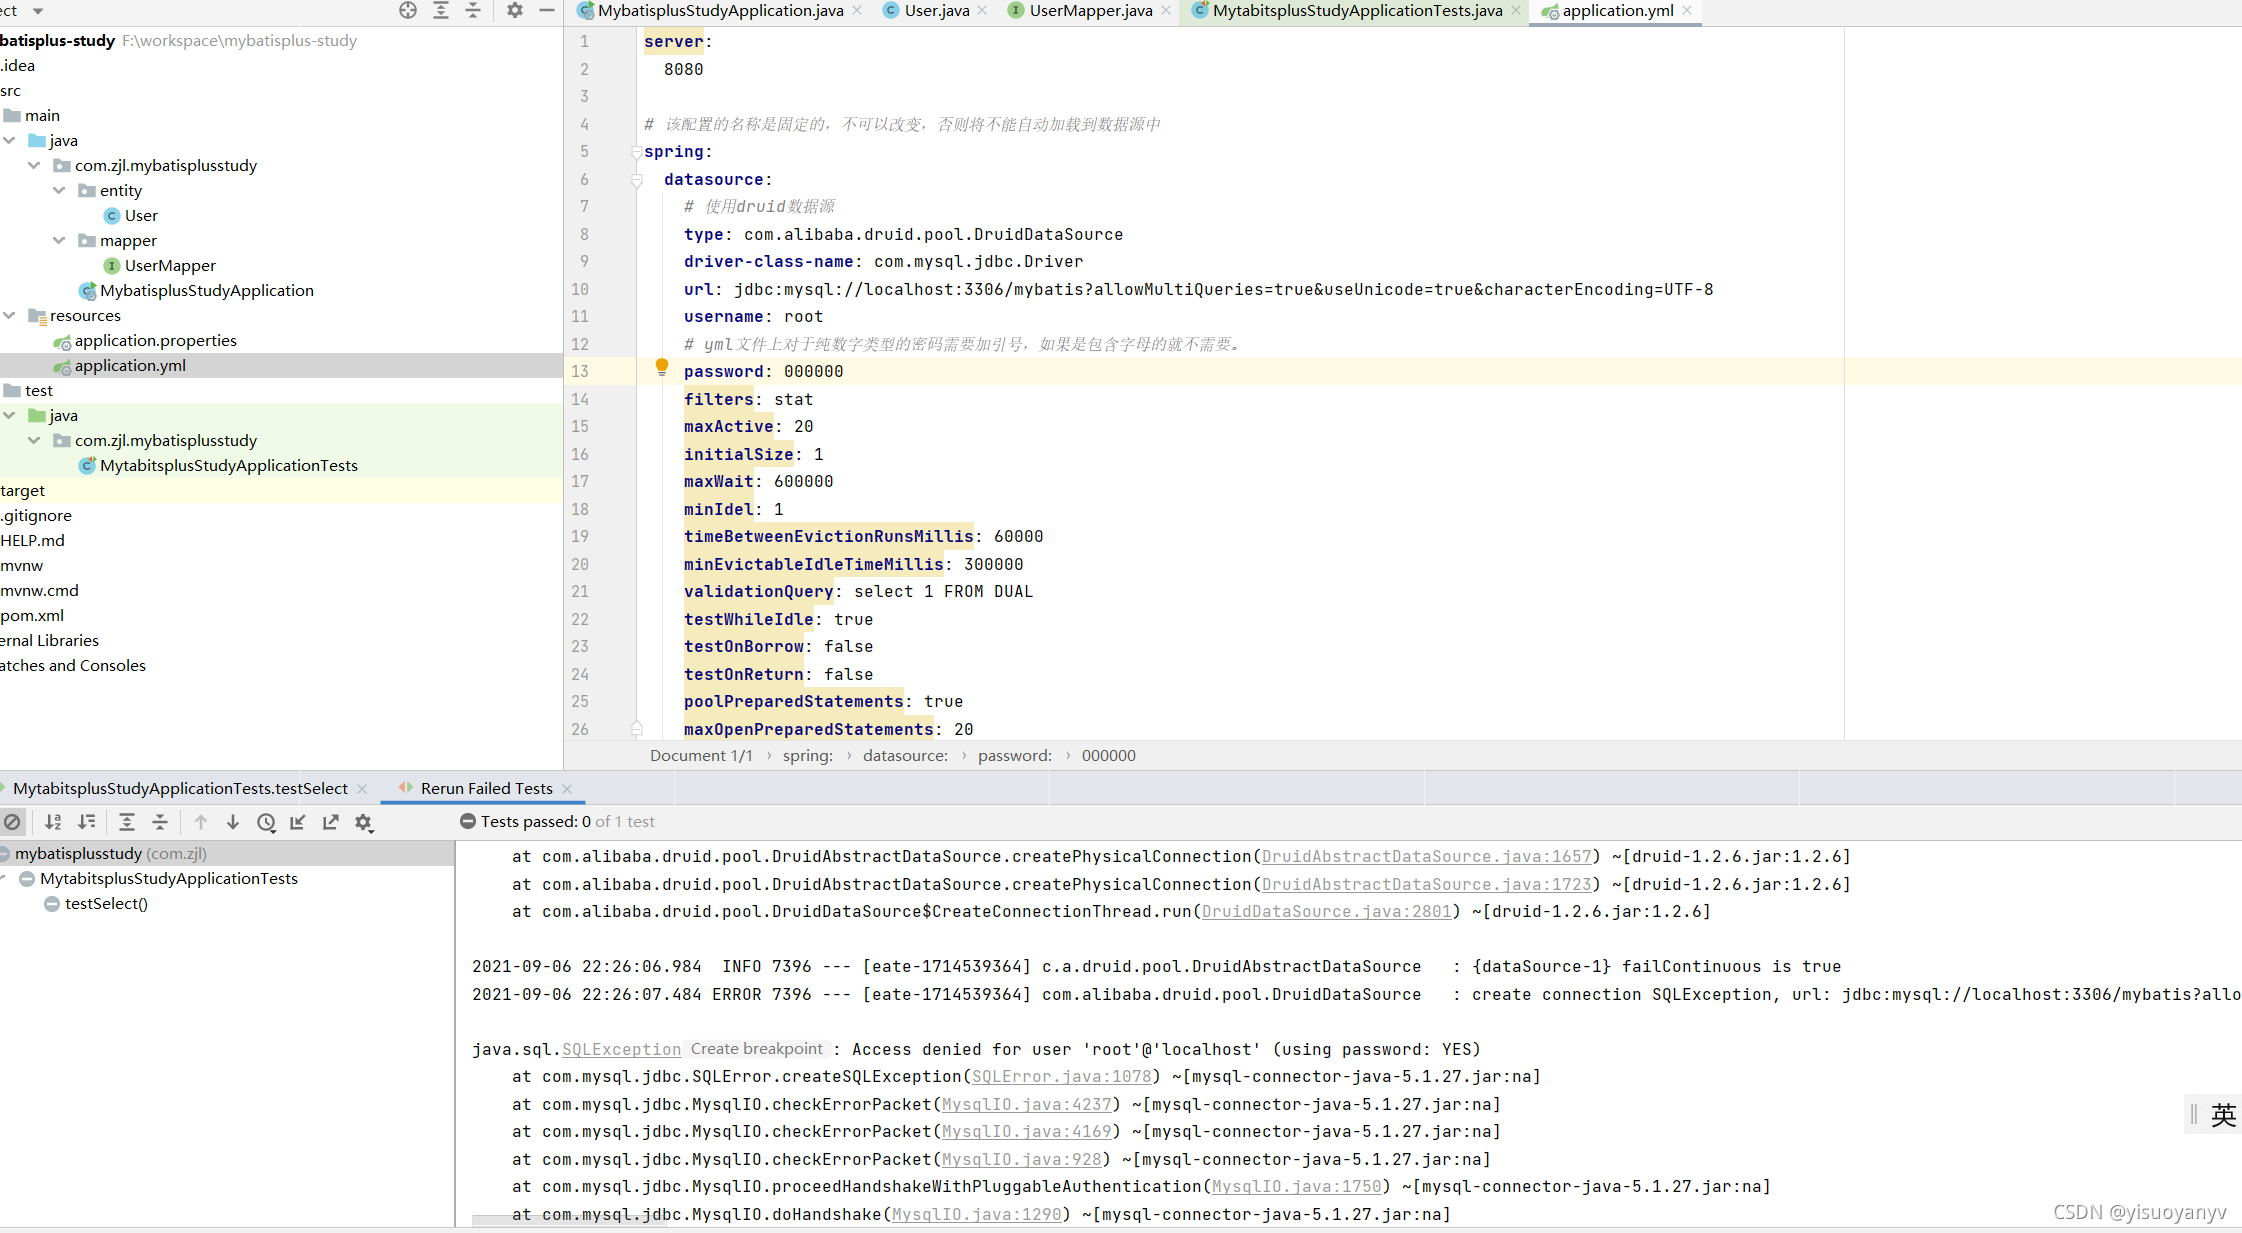Open DruidAbstractDataSource.java:1657 stack trace link
This screenshot has width=2242, height=1233.
(1426, 856)
